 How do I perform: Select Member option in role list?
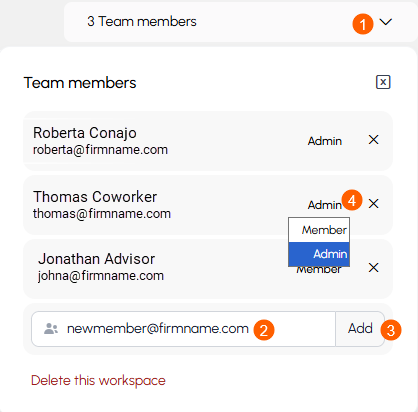pos(319,230)
